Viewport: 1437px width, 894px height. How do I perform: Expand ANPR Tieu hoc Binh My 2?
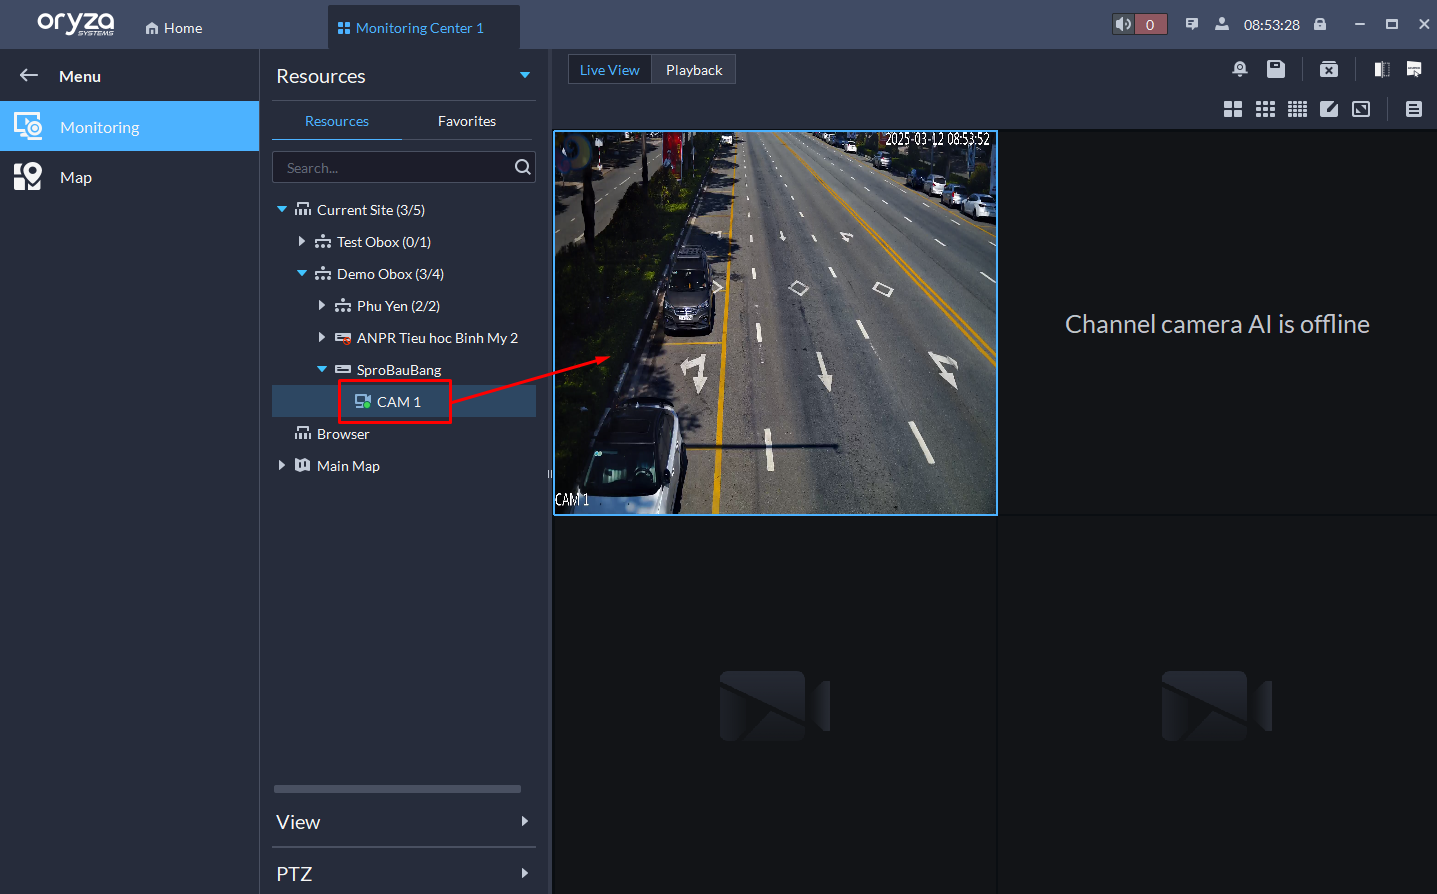click(x=322, y=337)
